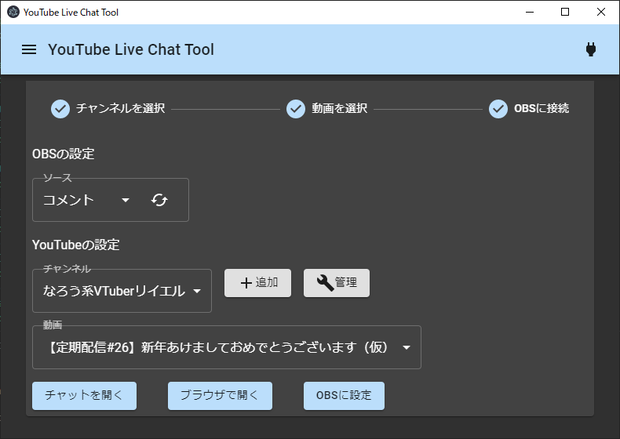Click the 管理 wrench button
This screenshot has height=439, width=620.
pyautogui.click(x=337, y=283)
